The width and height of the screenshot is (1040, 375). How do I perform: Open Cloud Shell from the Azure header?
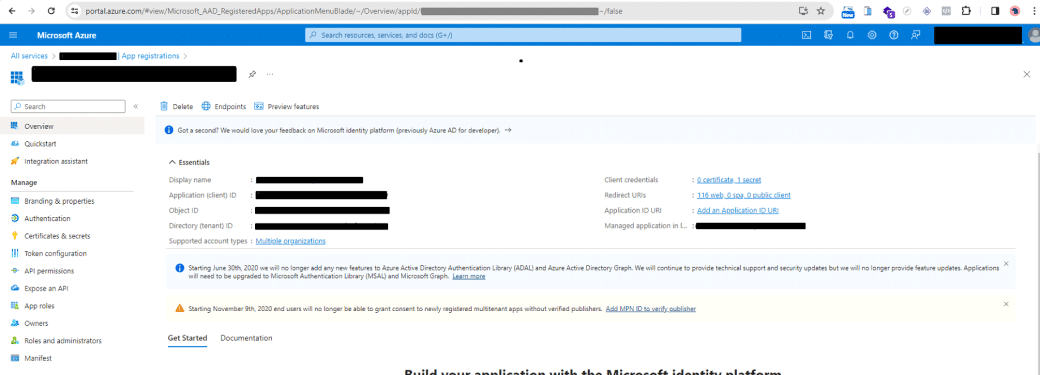point(807,35)
